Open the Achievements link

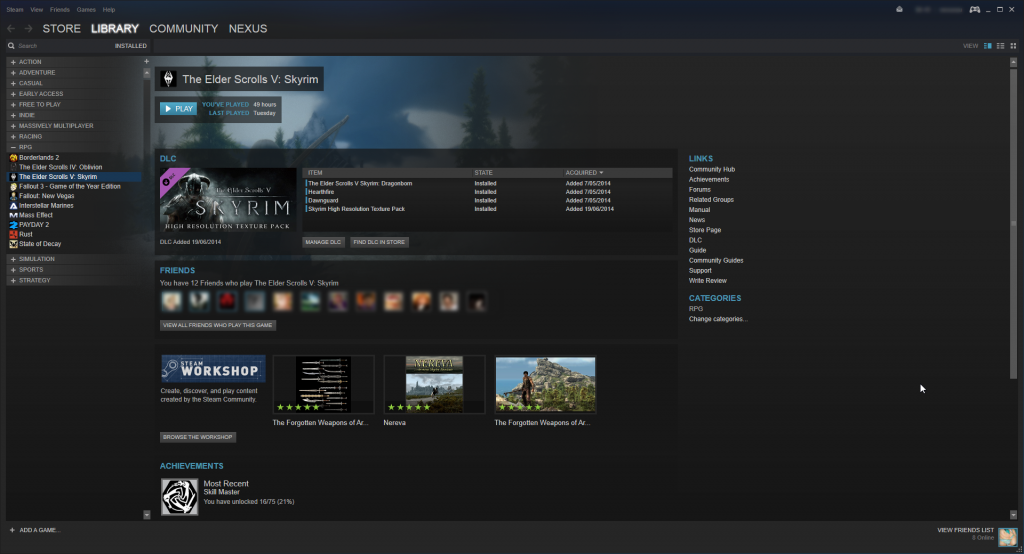pos(709,179)
